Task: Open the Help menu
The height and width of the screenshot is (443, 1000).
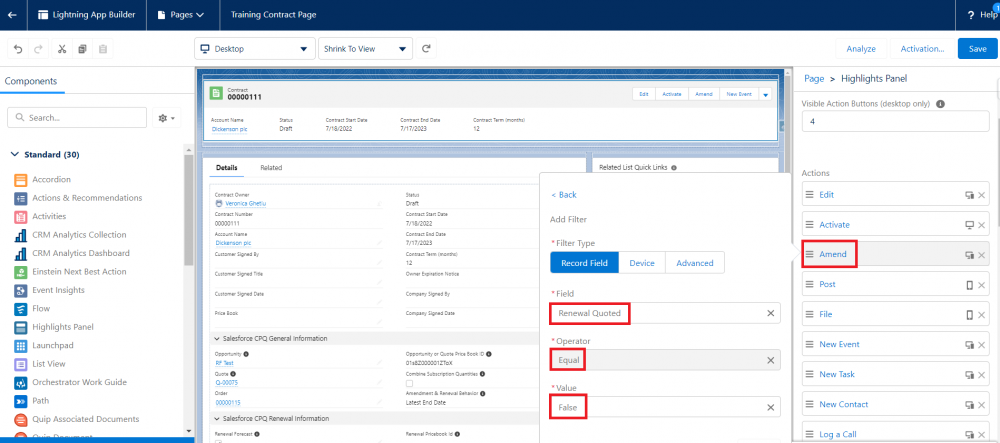Action: [x=984, y=15]
